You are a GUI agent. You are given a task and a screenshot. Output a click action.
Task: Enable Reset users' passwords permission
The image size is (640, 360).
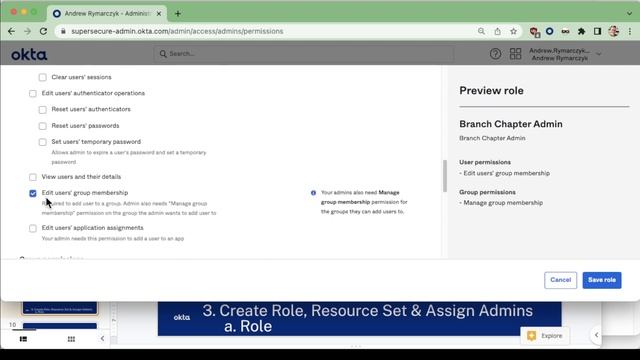(42, 126)
